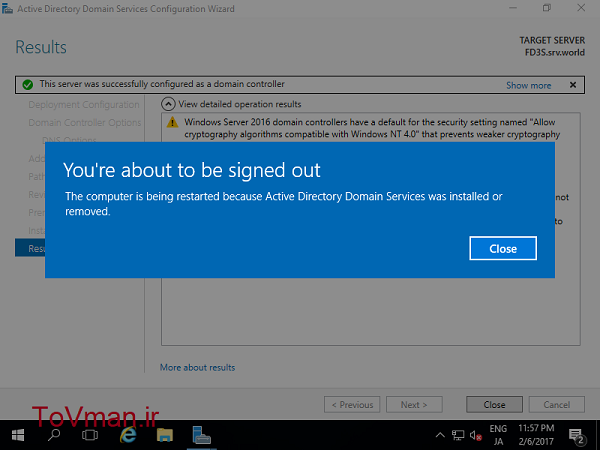Close the sign-out notification dialog

pyautogui.click(x=503, y=248)
